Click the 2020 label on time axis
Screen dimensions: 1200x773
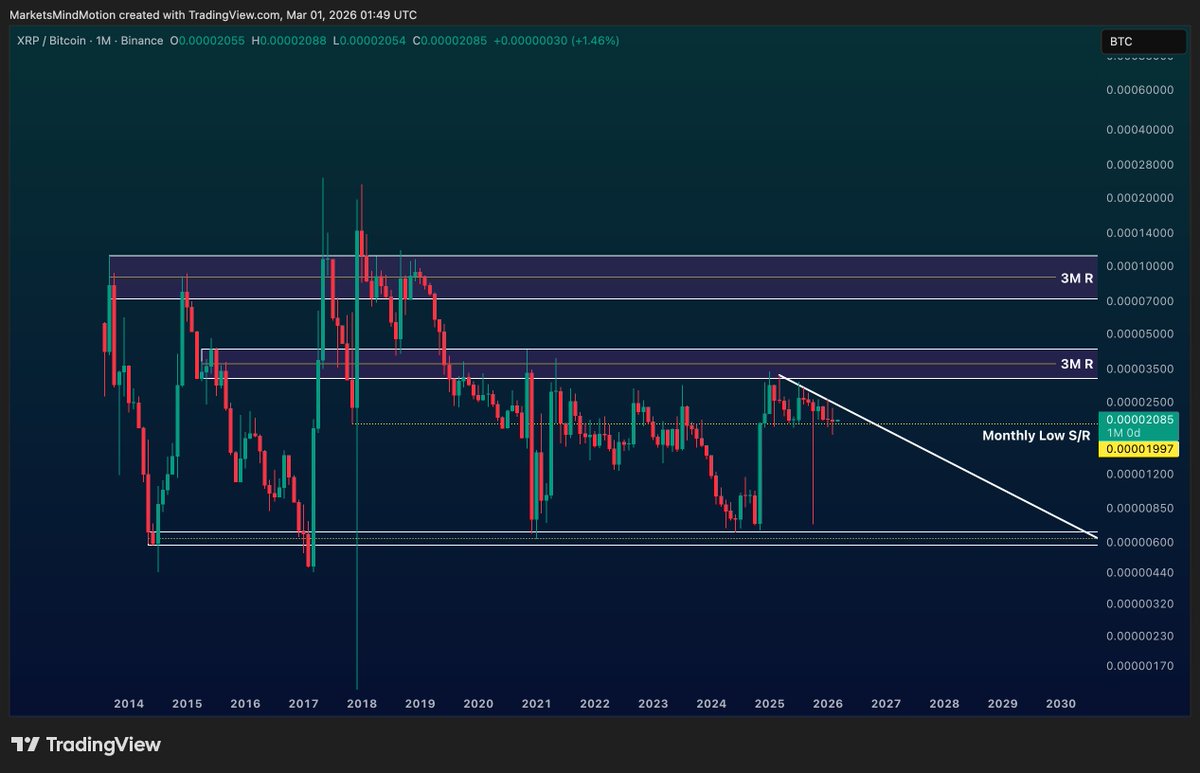478,704
